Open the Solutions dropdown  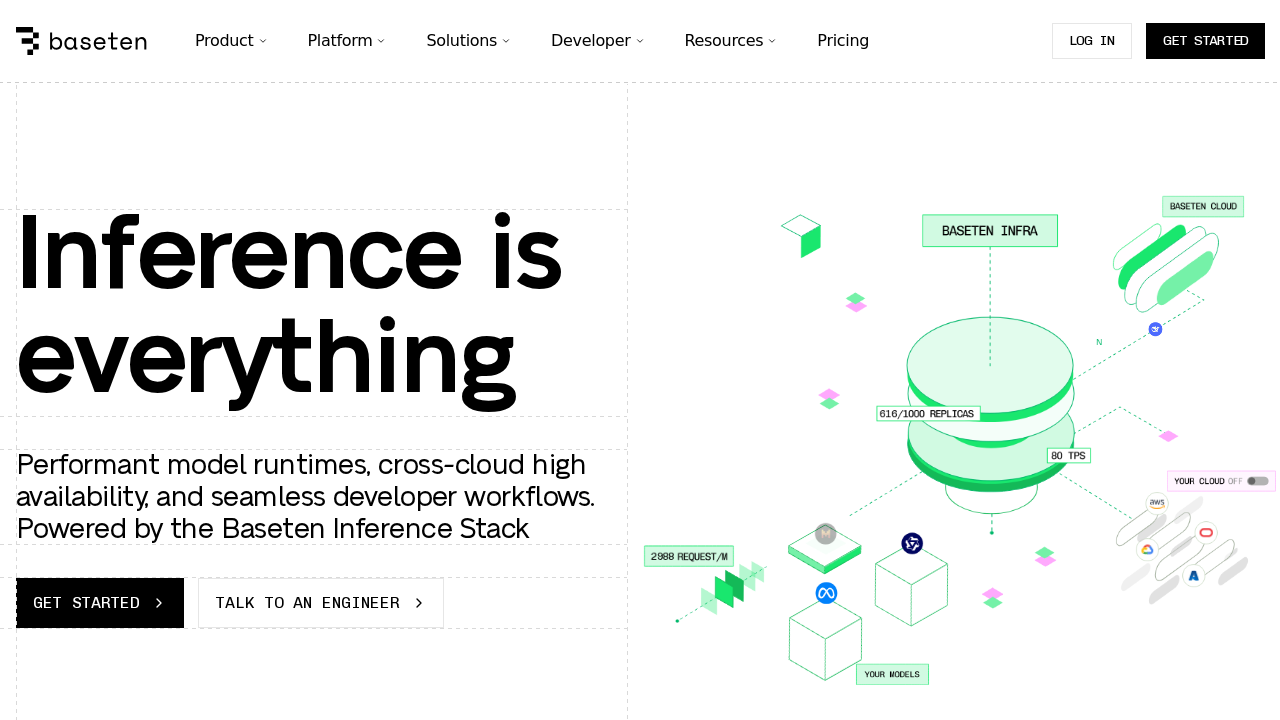tap(468, 41)
